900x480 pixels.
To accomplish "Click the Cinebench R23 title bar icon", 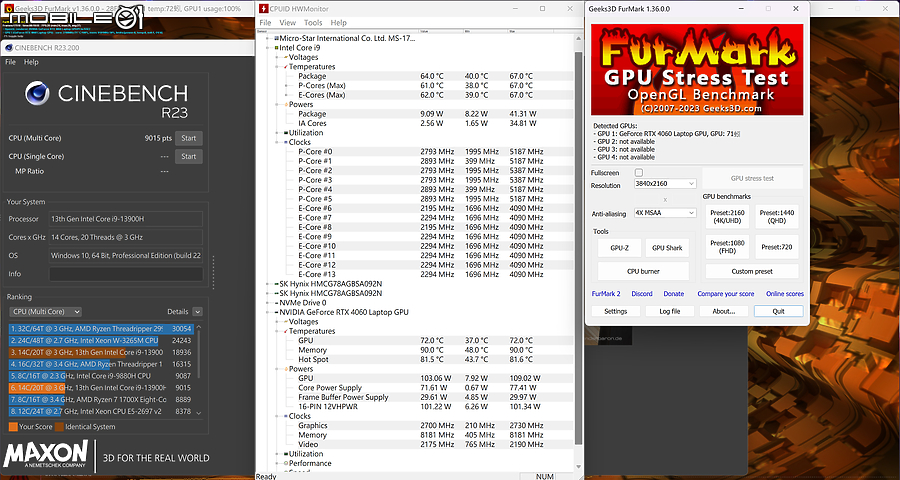I will (9, 48).
